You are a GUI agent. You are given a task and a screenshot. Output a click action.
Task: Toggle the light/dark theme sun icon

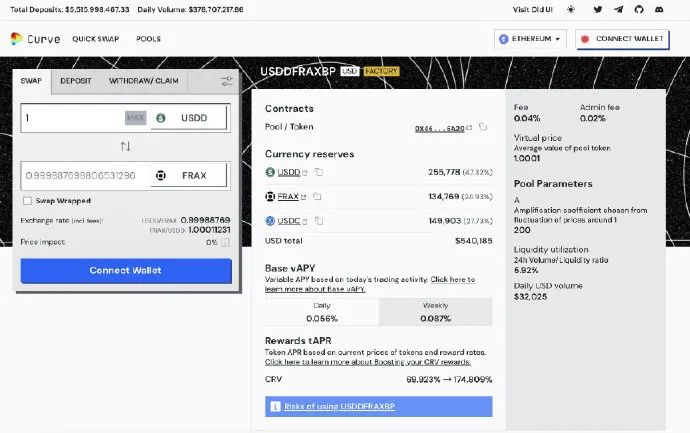click(x=571, y=9)
